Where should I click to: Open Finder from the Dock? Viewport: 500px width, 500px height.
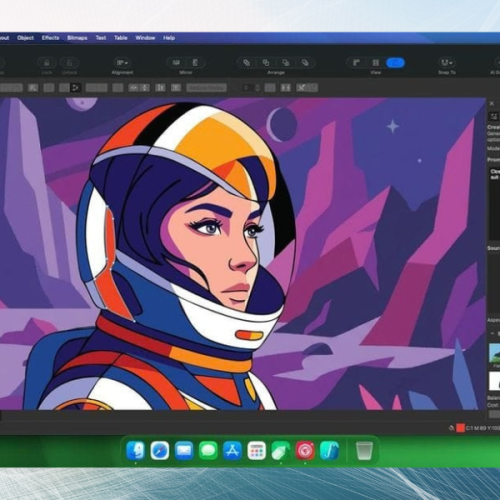[x=135, y=450]
